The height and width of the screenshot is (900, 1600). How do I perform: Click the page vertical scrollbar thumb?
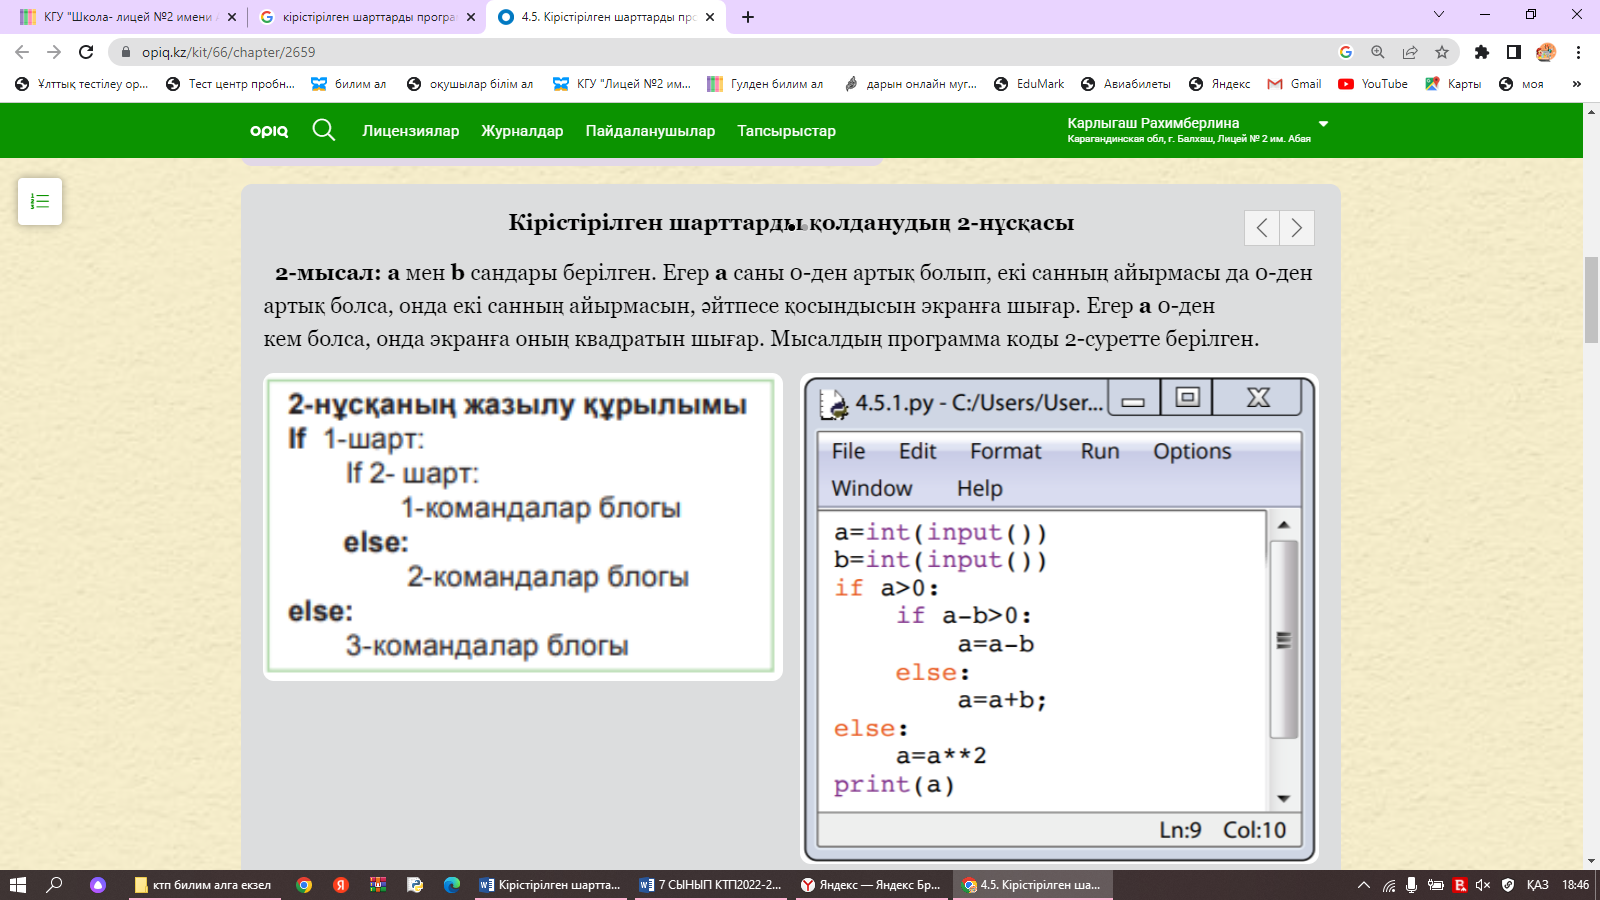(x=1591, y=300)
